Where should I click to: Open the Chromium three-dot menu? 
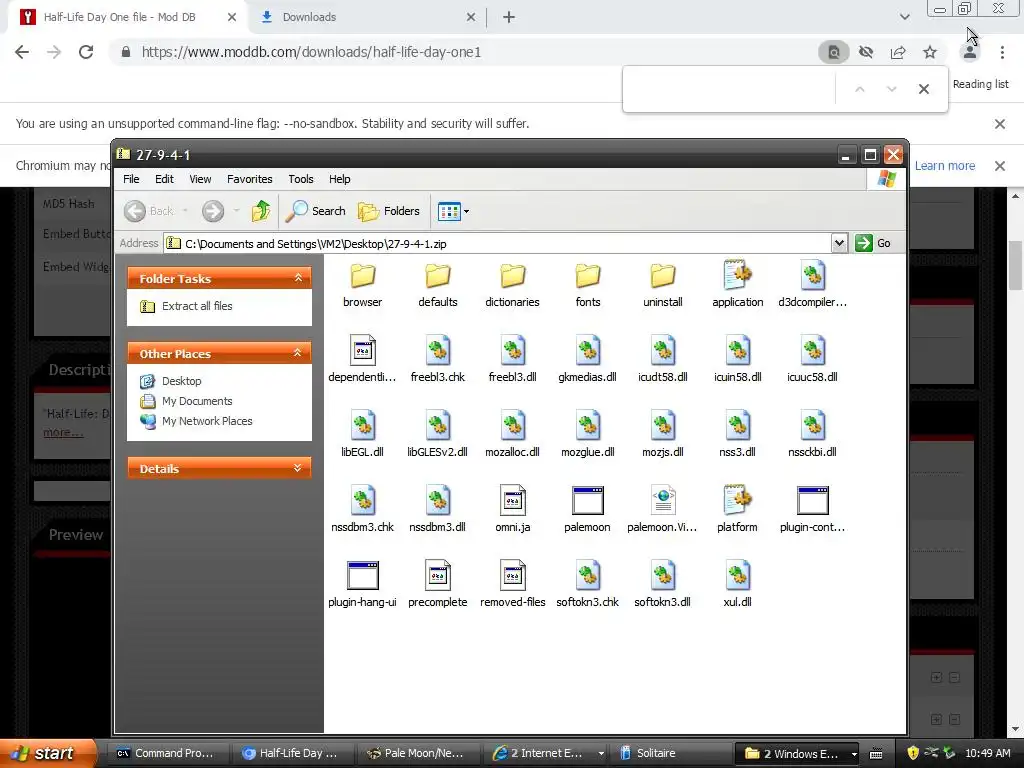(1002, 52)
